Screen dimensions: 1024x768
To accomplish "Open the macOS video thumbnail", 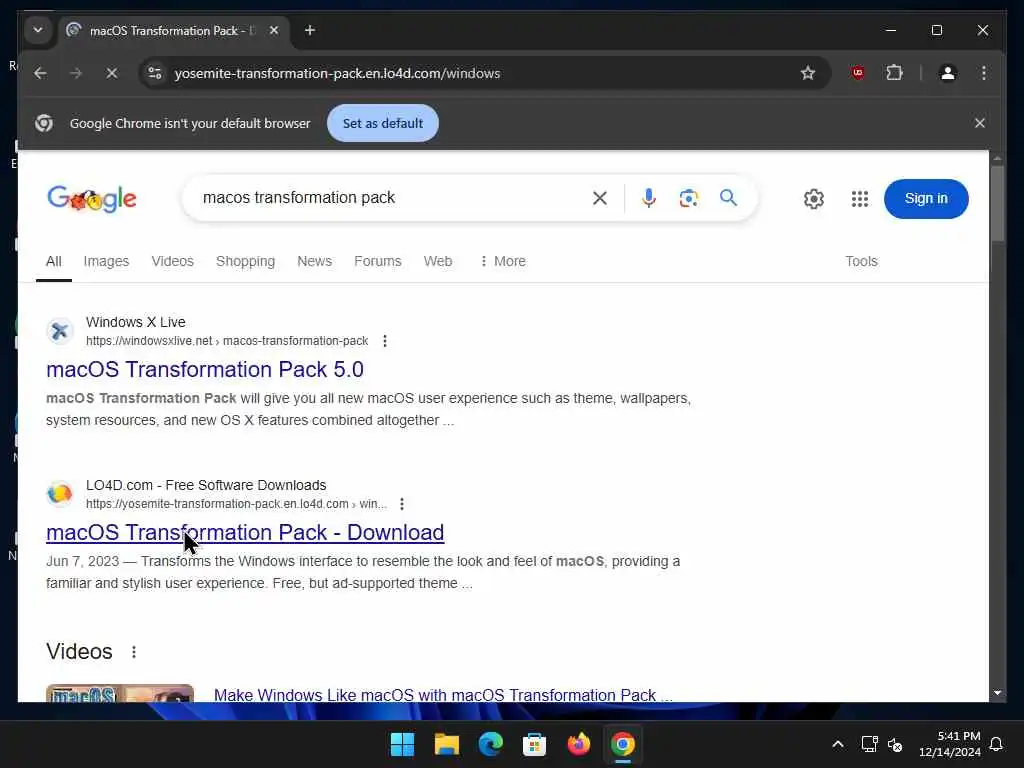I will tap(120, 693).
